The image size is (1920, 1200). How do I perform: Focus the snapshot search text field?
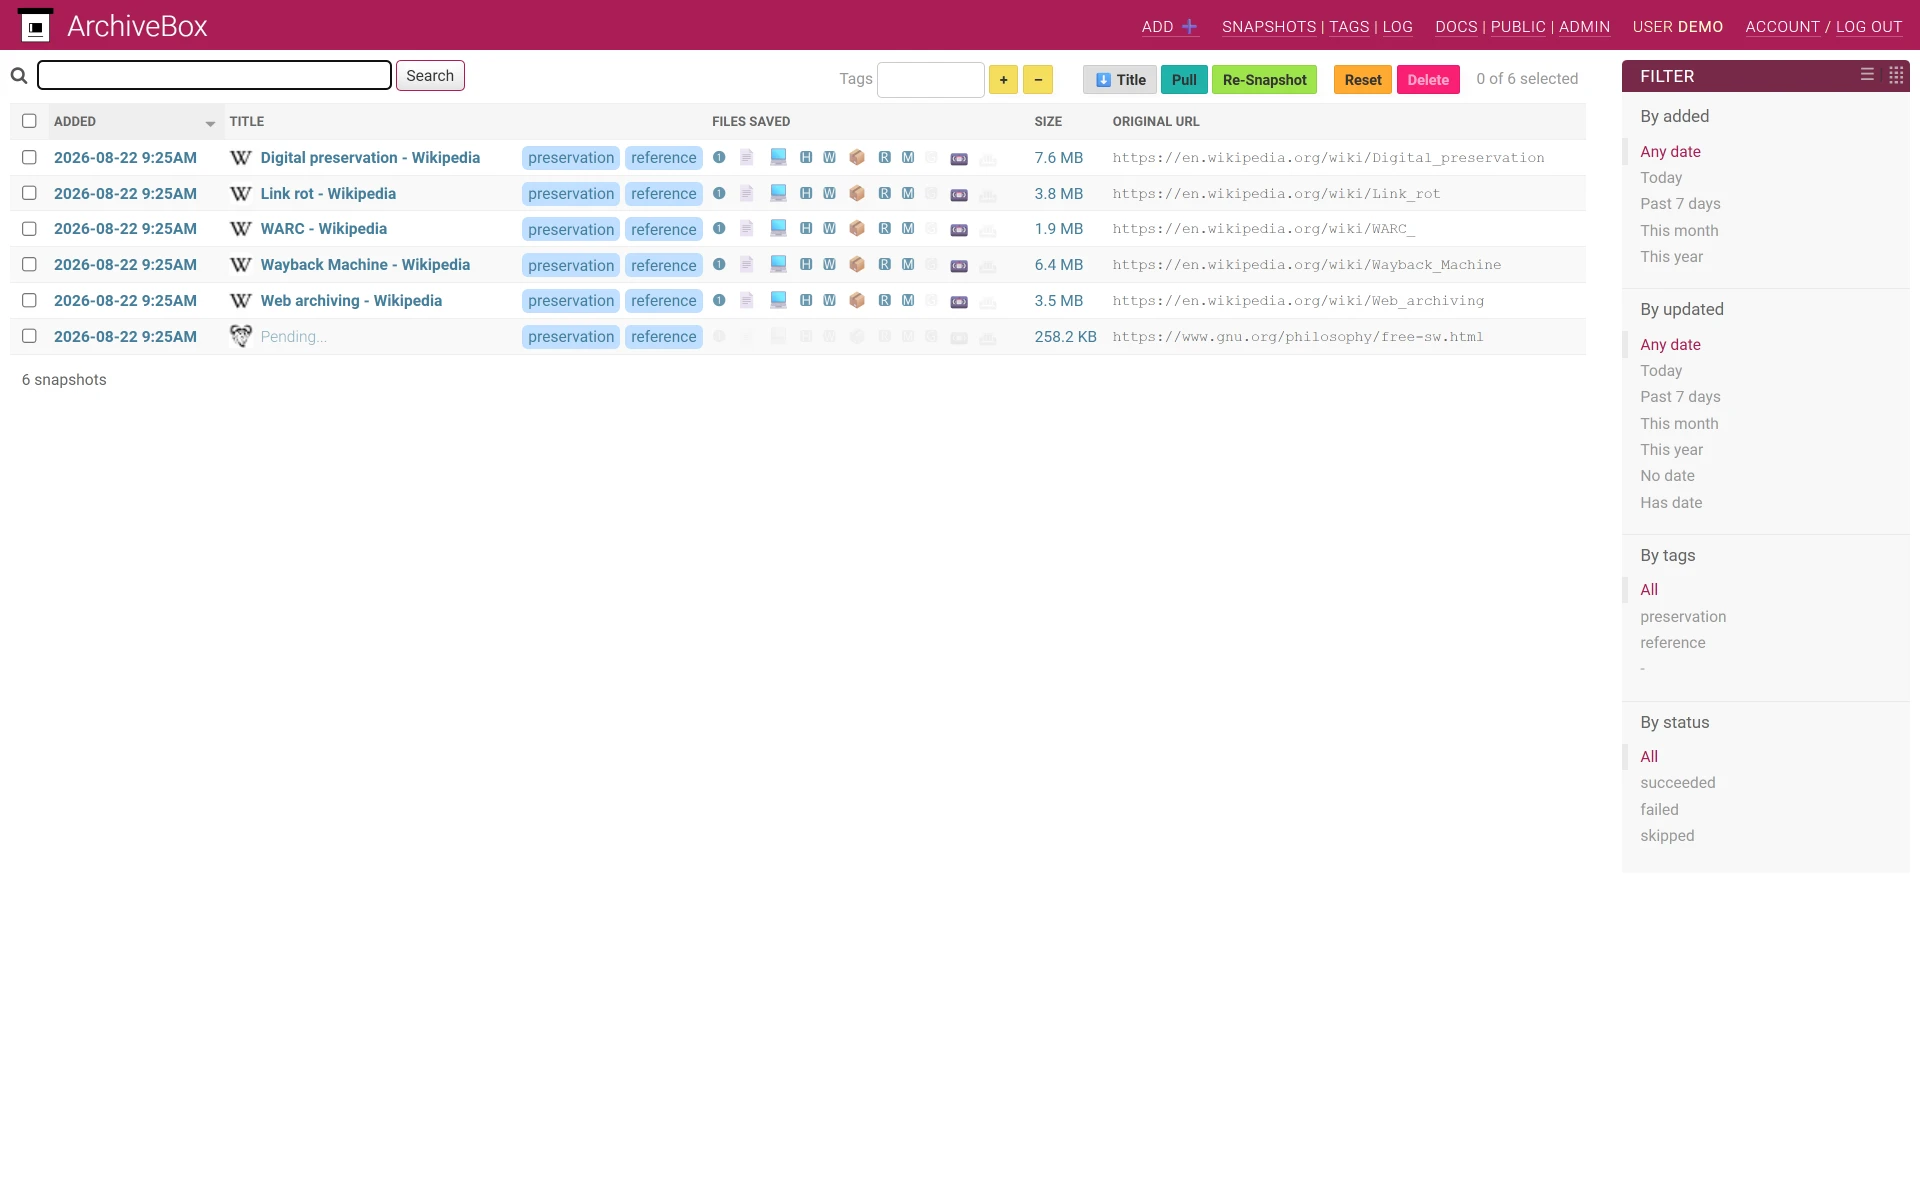pyautogui.click(x=214, y=75)
